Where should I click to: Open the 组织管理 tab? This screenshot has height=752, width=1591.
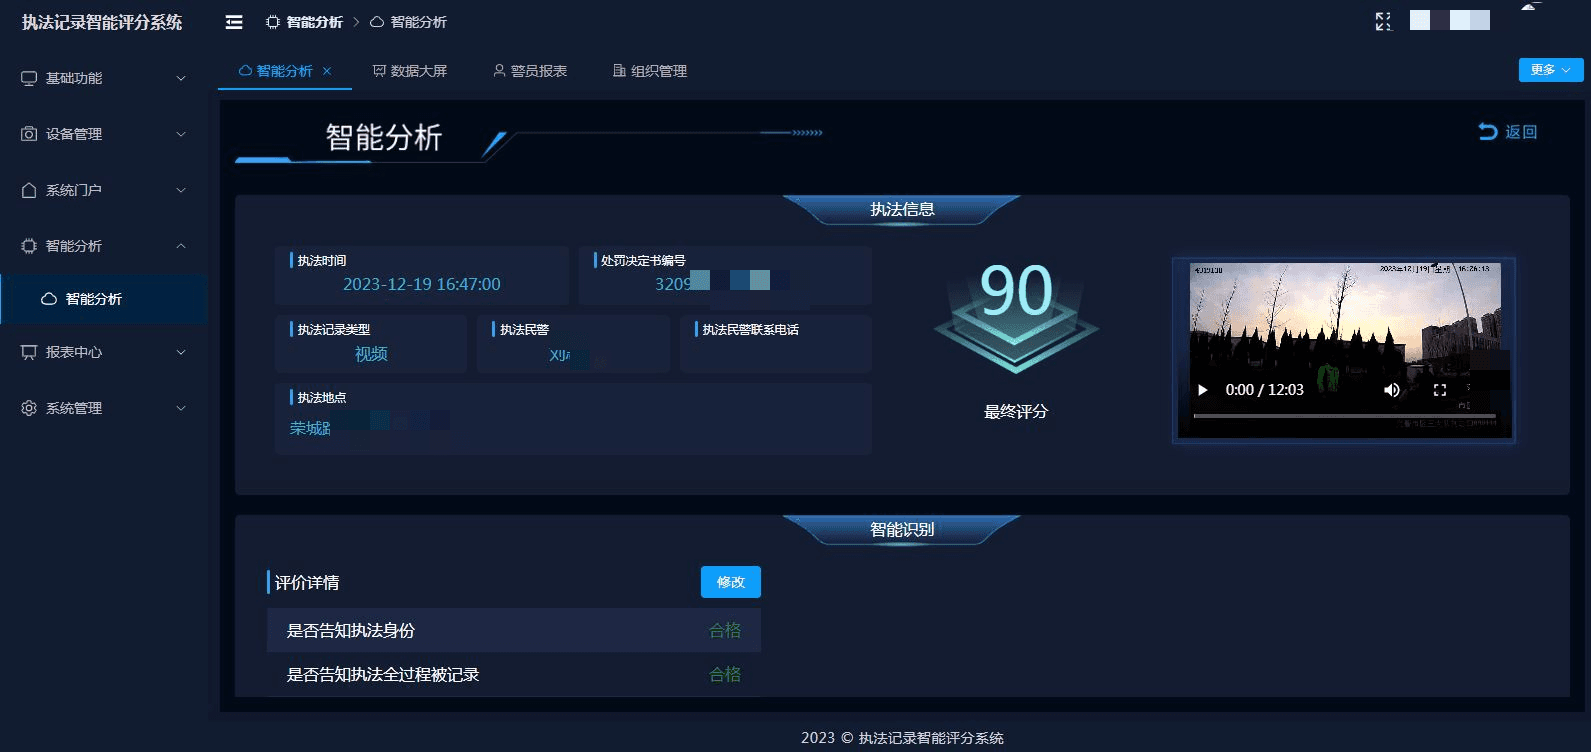650,71
